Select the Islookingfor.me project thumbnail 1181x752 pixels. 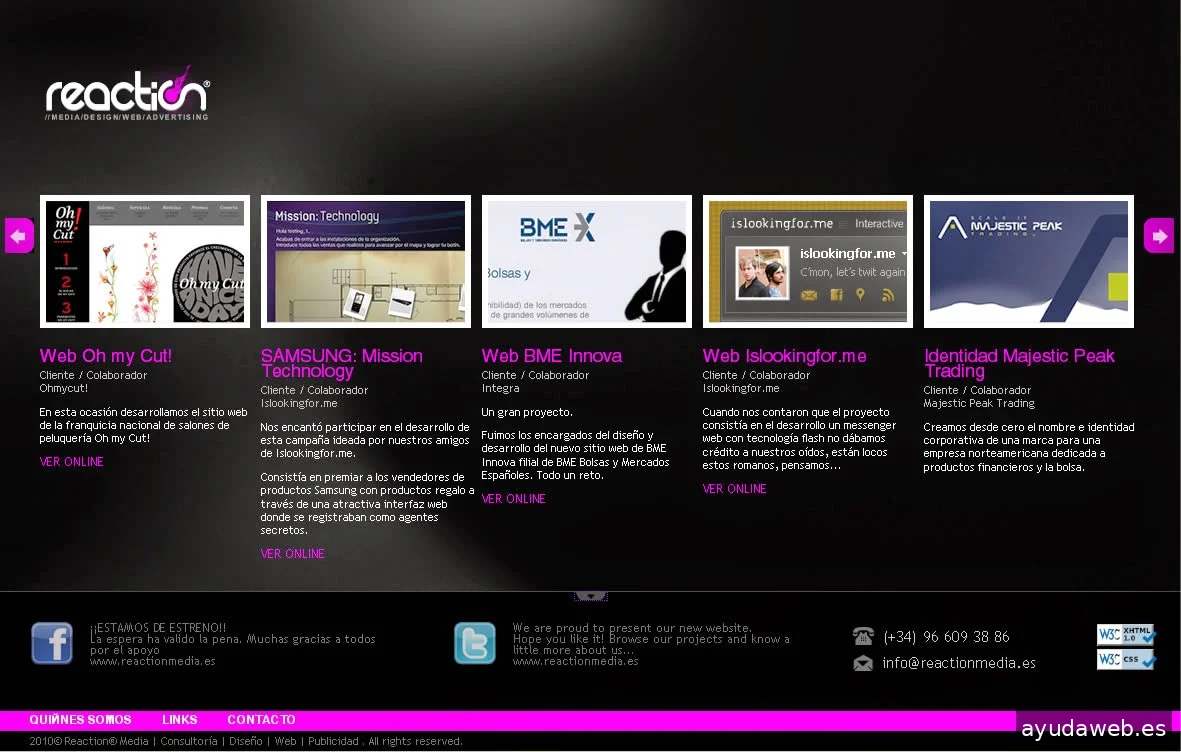point(807,261)
